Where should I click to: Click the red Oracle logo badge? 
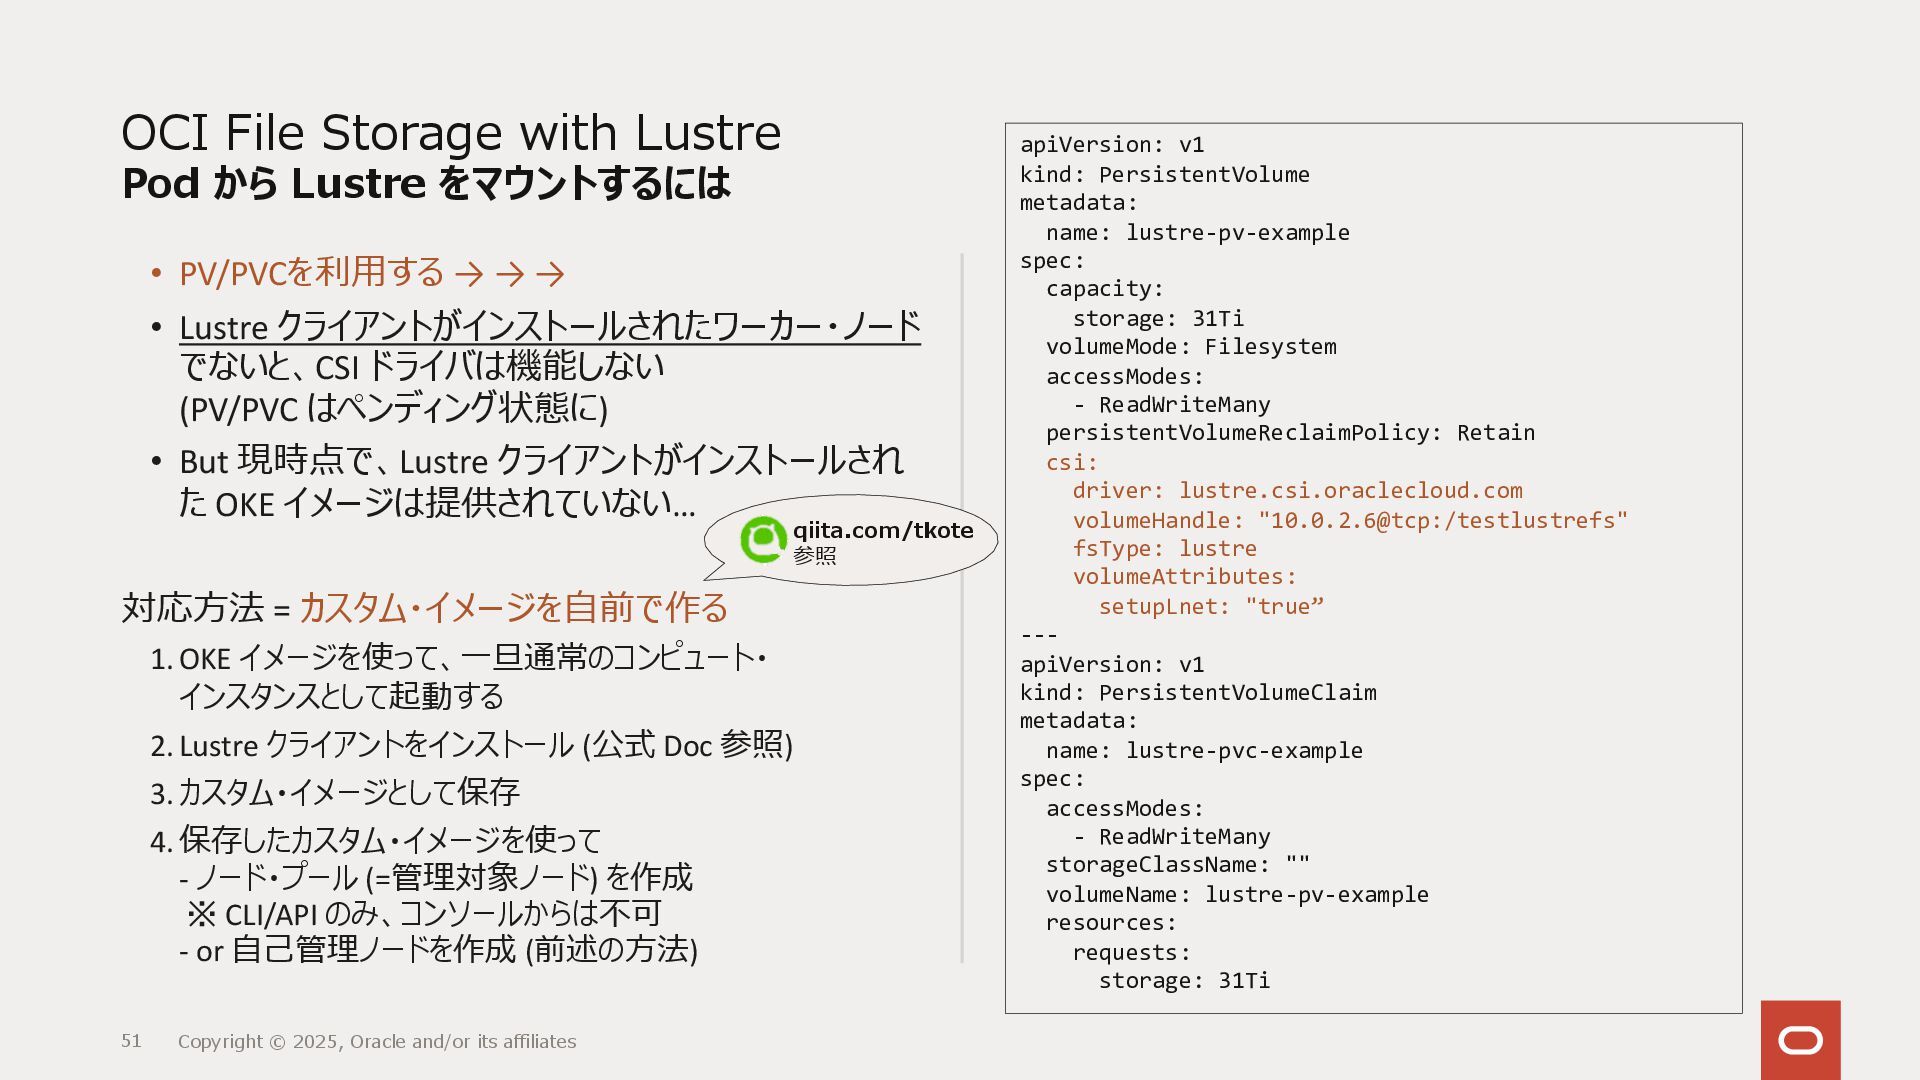tap(1800, 1040)
